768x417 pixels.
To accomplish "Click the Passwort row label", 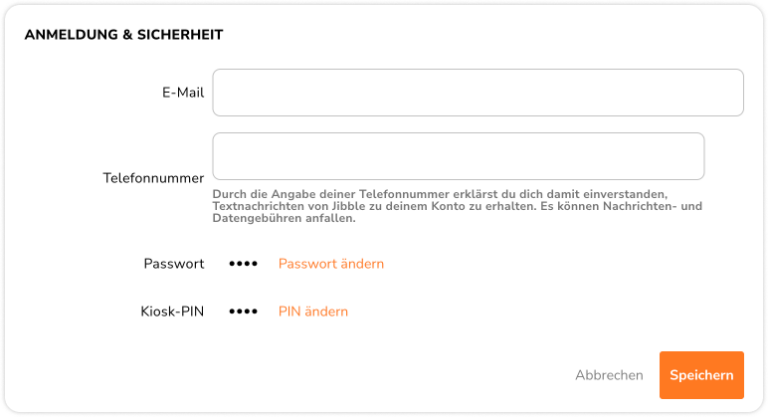I will (x=174, y=264).
